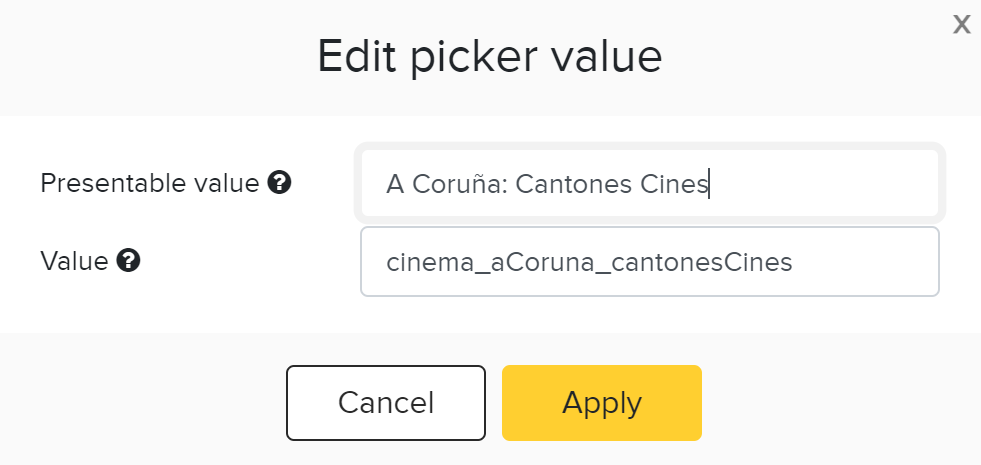Click the cantonesCines part of the Value text
The width and height of the screenshot is (981, 465).
tap(702, 262)
